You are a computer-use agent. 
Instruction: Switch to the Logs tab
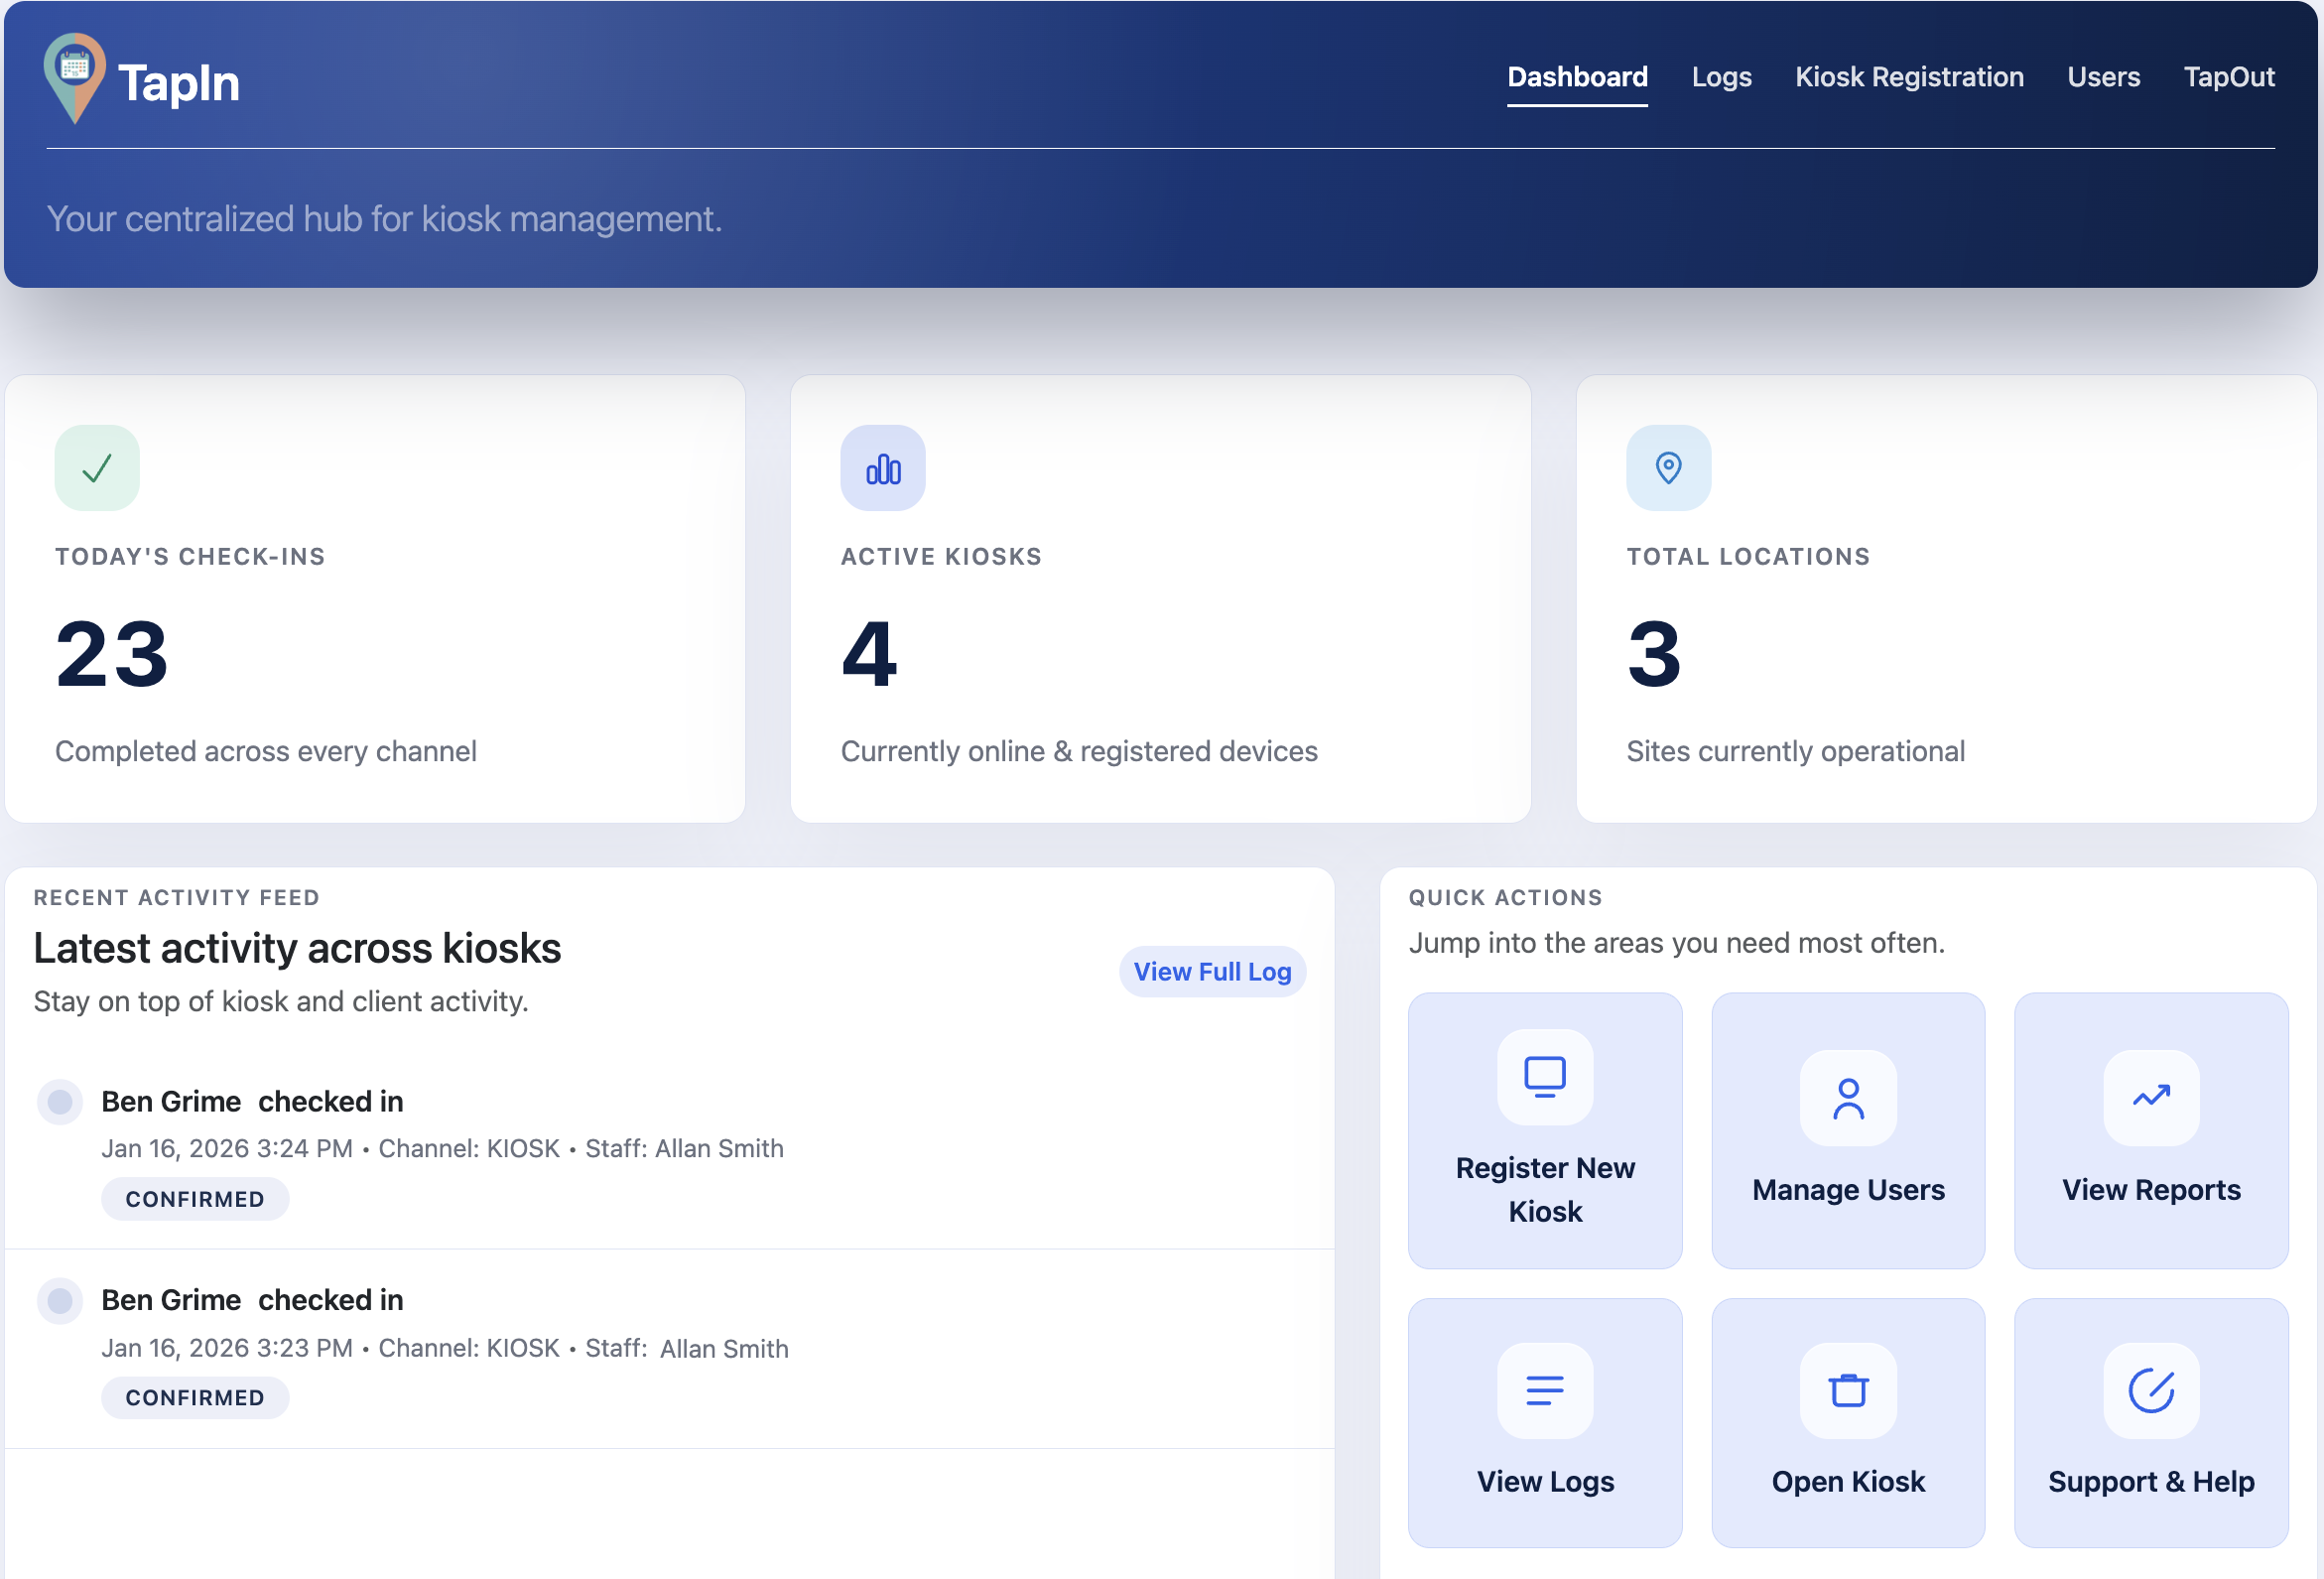tap(1722, 77)
